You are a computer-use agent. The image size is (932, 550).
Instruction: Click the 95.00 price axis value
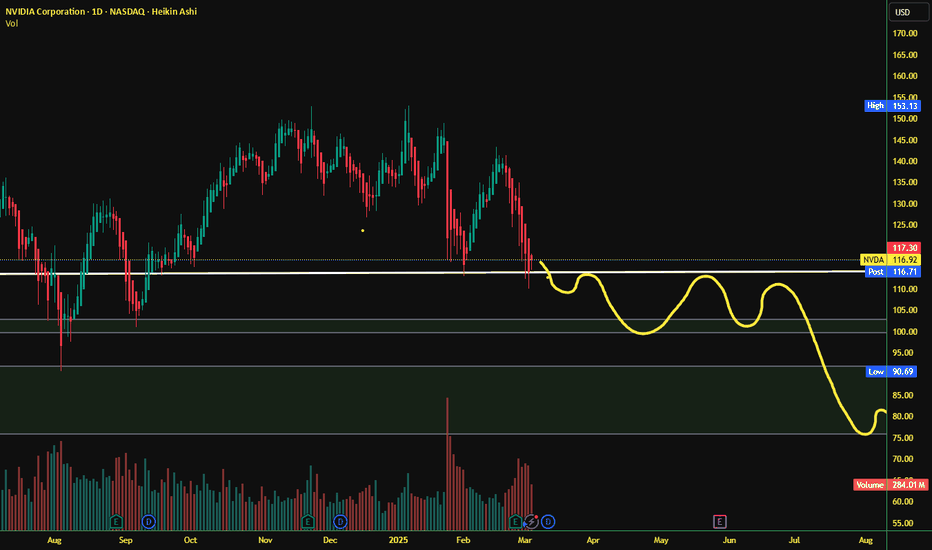point(902,353)
